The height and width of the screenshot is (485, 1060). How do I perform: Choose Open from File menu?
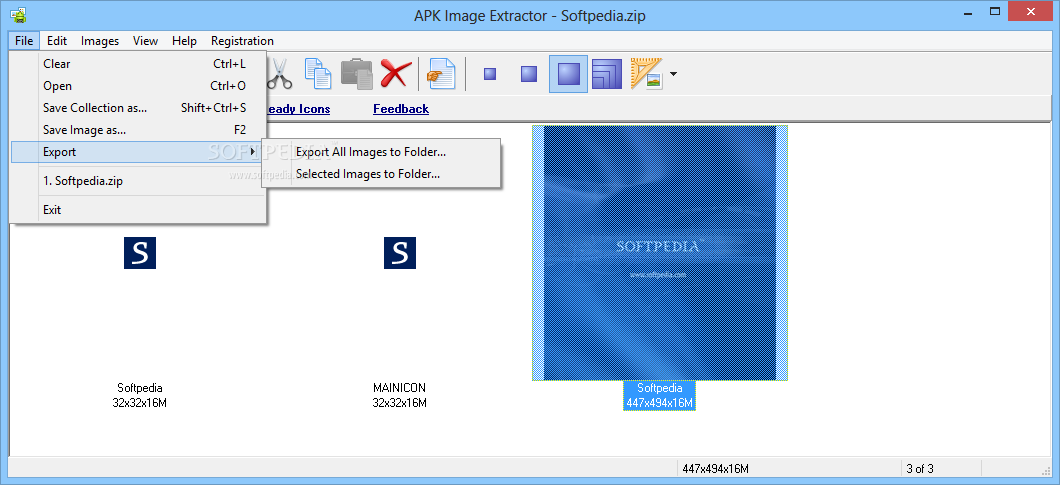[x=138, y=86]
